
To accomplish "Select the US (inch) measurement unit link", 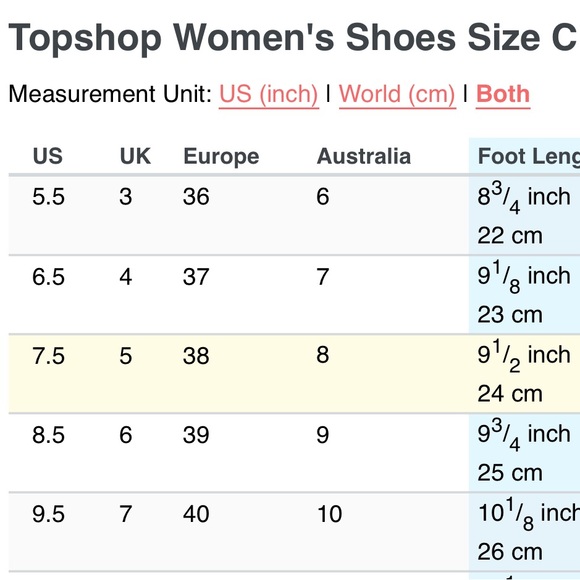I will pyautogui.click(x=269, y=94).
